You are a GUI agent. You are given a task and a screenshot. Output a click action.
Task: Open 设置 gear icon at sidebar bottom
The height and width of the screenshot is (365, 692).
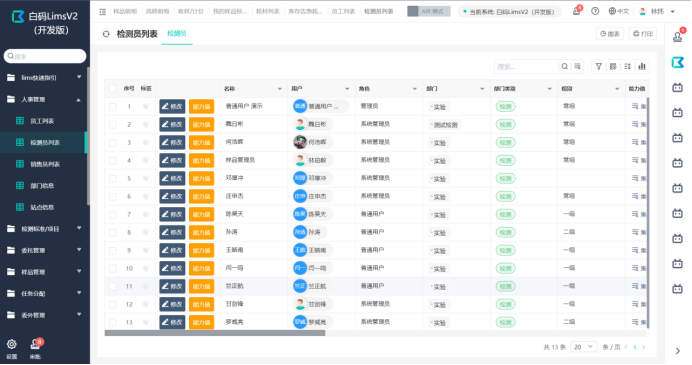11,344
